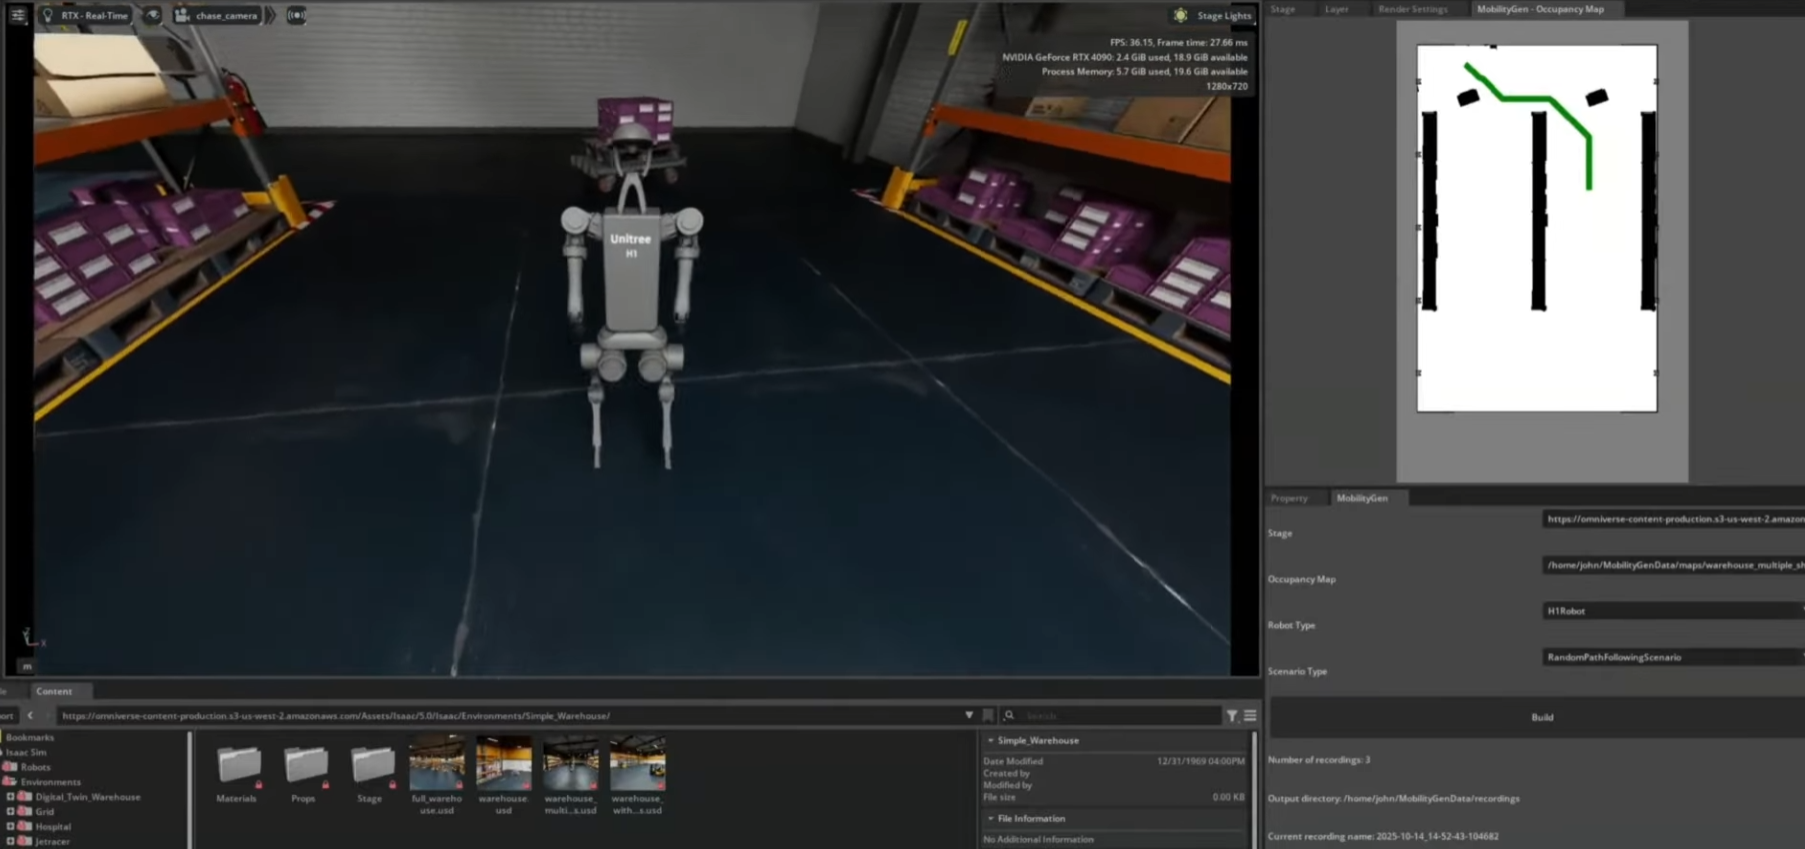Viewport: 1805px width, 849px height.
Task: Click the 1280x720 resolution text
Action: coord(1227,87)
